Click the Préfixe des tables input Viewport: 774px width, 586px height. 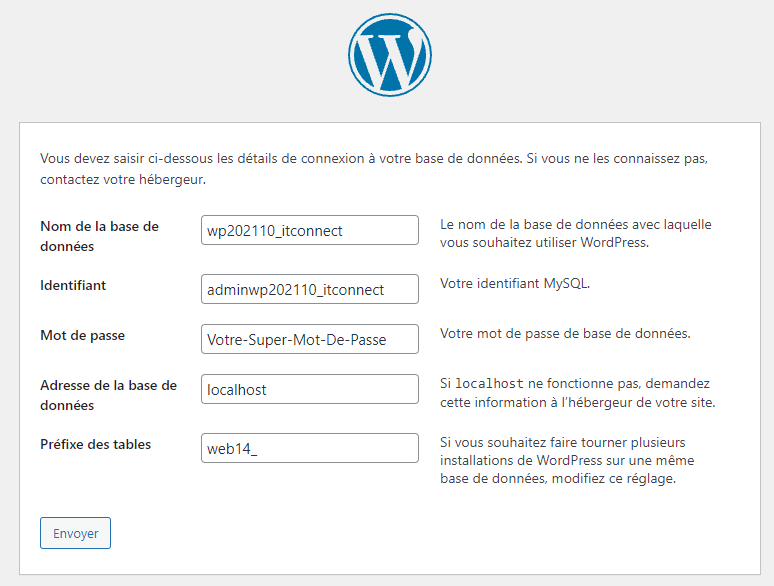pos(309,448)
